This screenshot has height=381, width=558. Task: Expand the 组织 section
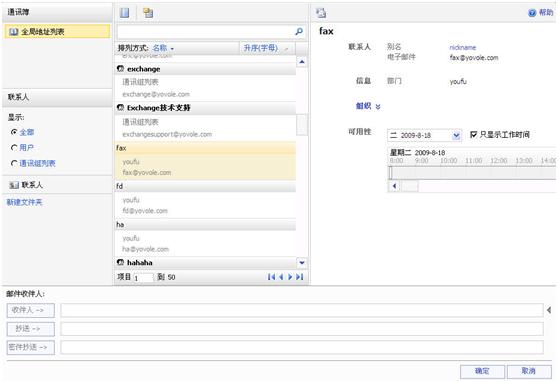click(x=368, y=106)
